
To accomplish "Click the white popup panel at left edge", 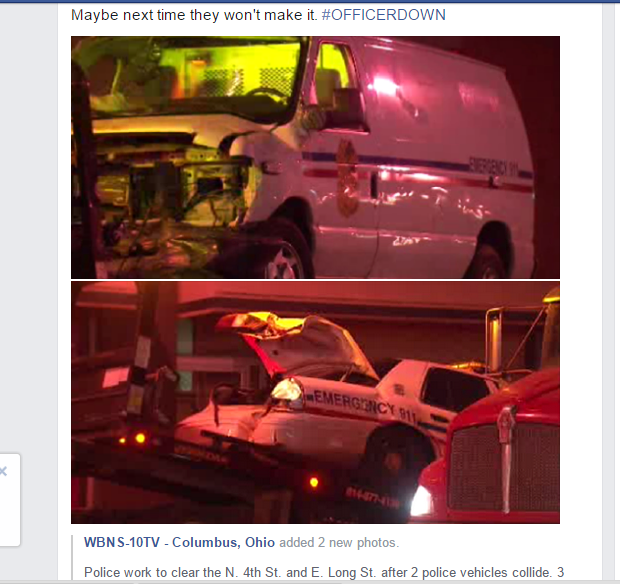I will tap(10, 500).
